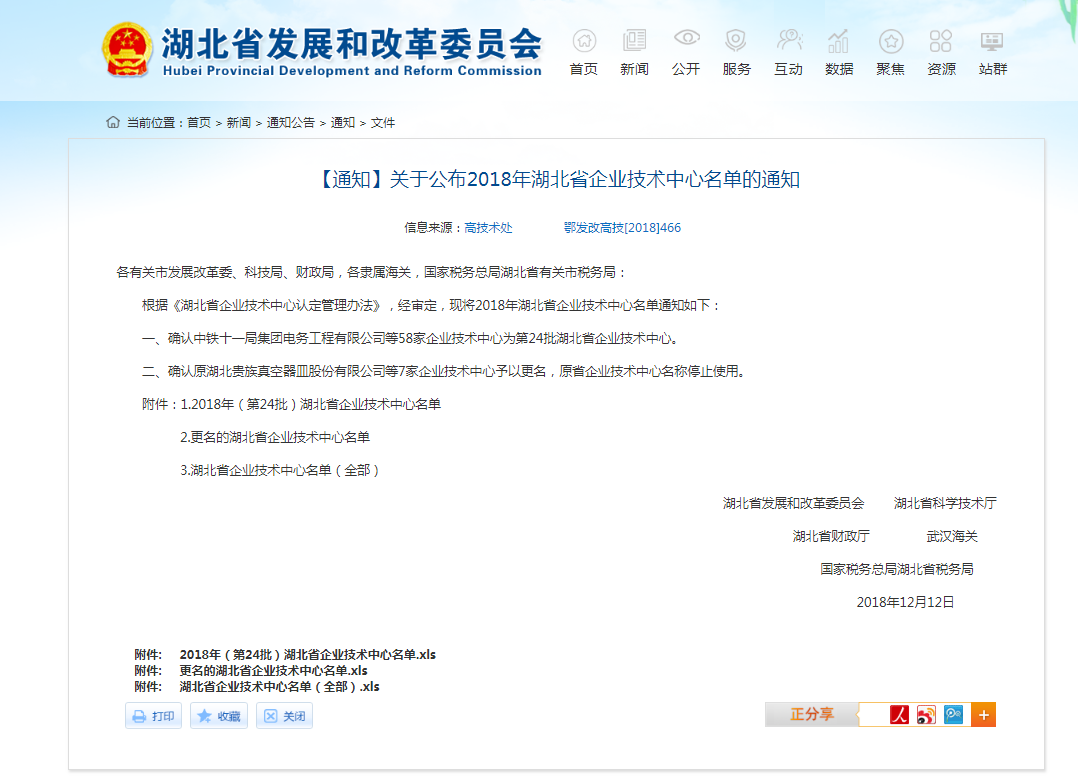Click the signature 国家税务总局湖北省税务局
1078x781 pixels.
point(896,569)
